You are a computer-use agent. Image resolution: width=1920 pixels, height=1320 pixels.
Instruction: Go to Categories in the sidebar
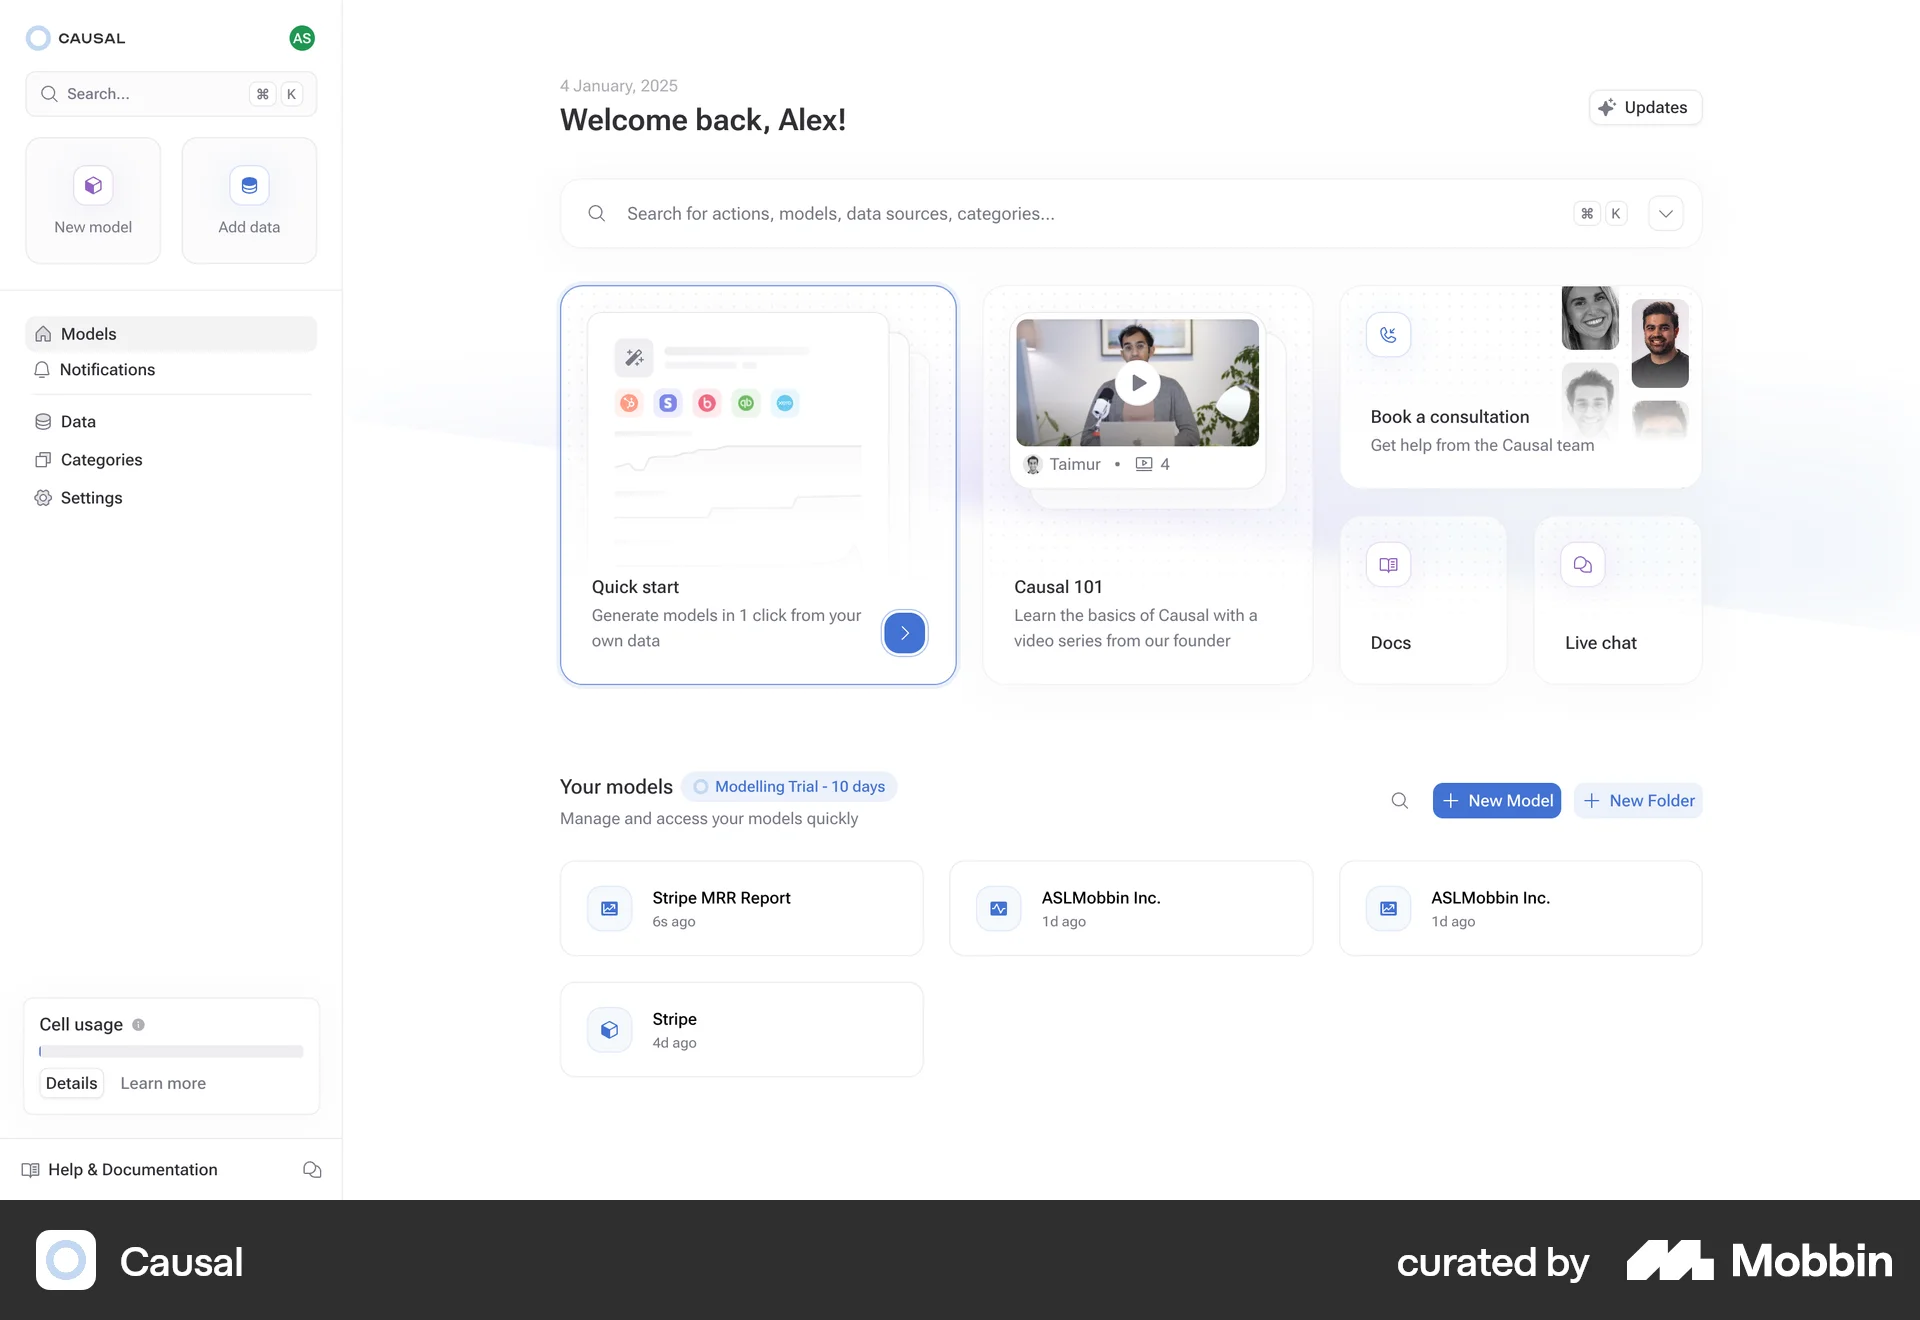click(x=101, y=460)
